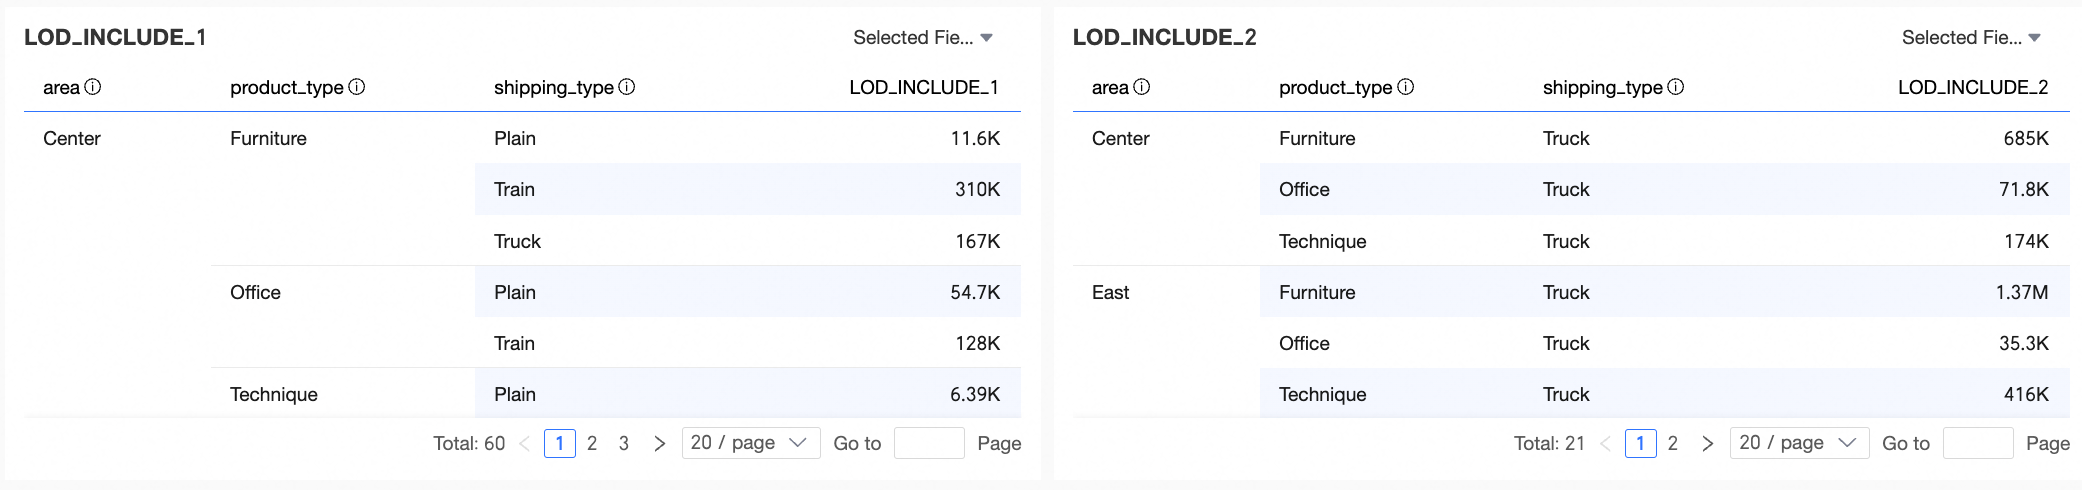Click info icon beside product_type in LOD_INCLUDE_1

coord(357,87)
